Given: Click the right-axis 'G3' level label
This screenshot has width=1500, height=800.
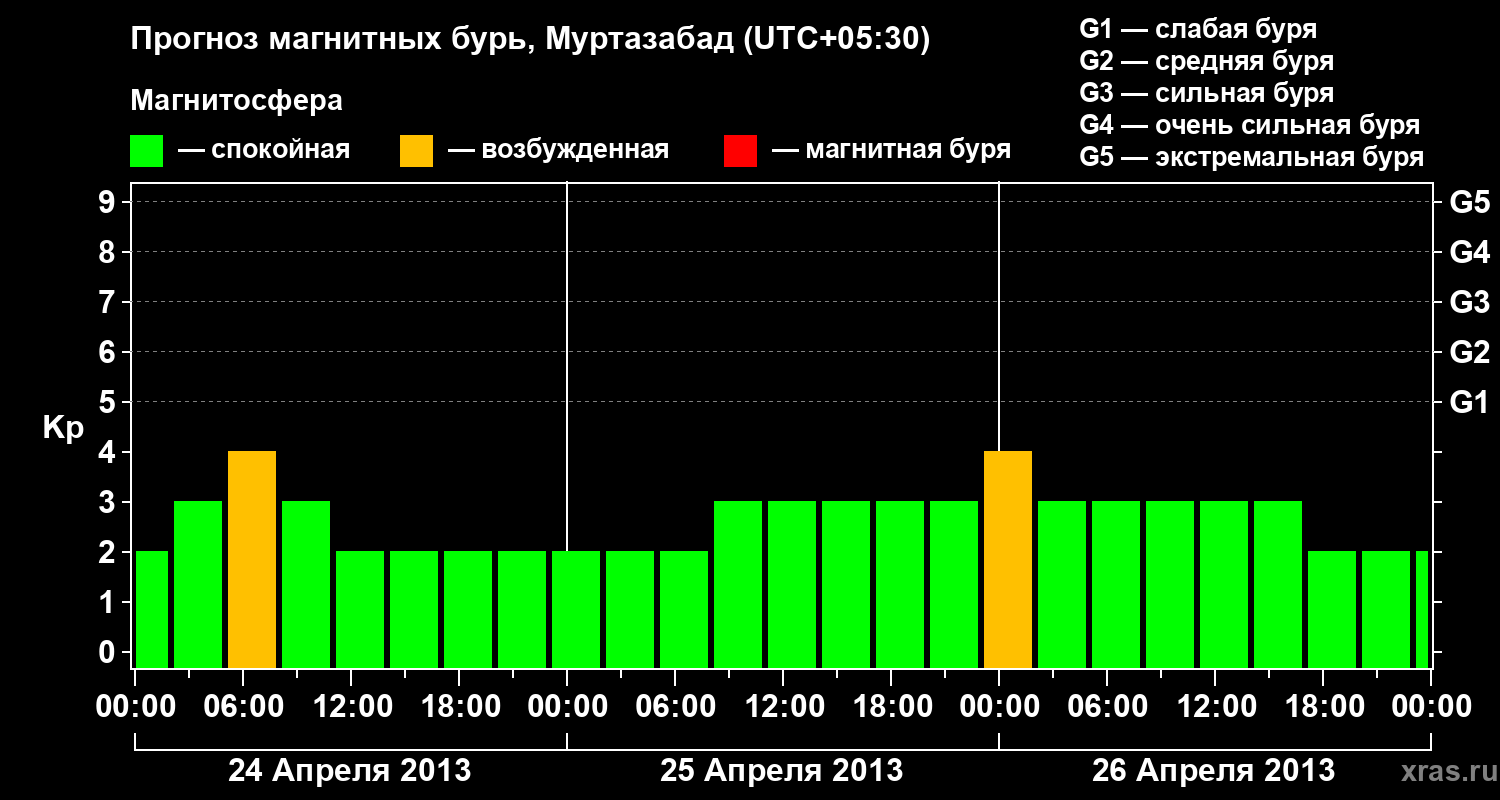Looking at the screenshot, I should (x=1470, y=302).
